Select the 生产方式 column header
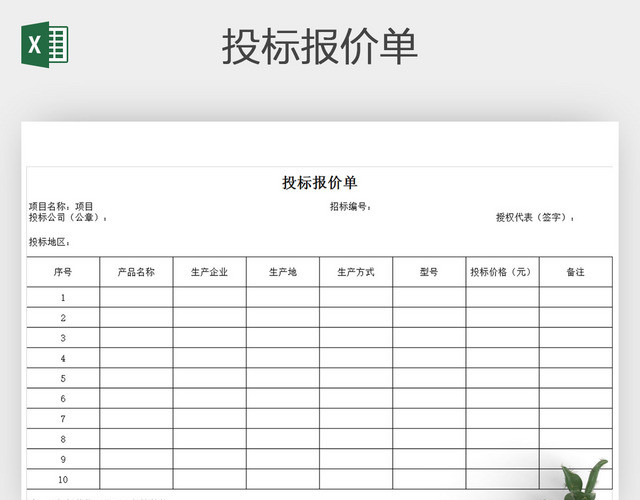640x500 pixels. pos(356,272)
